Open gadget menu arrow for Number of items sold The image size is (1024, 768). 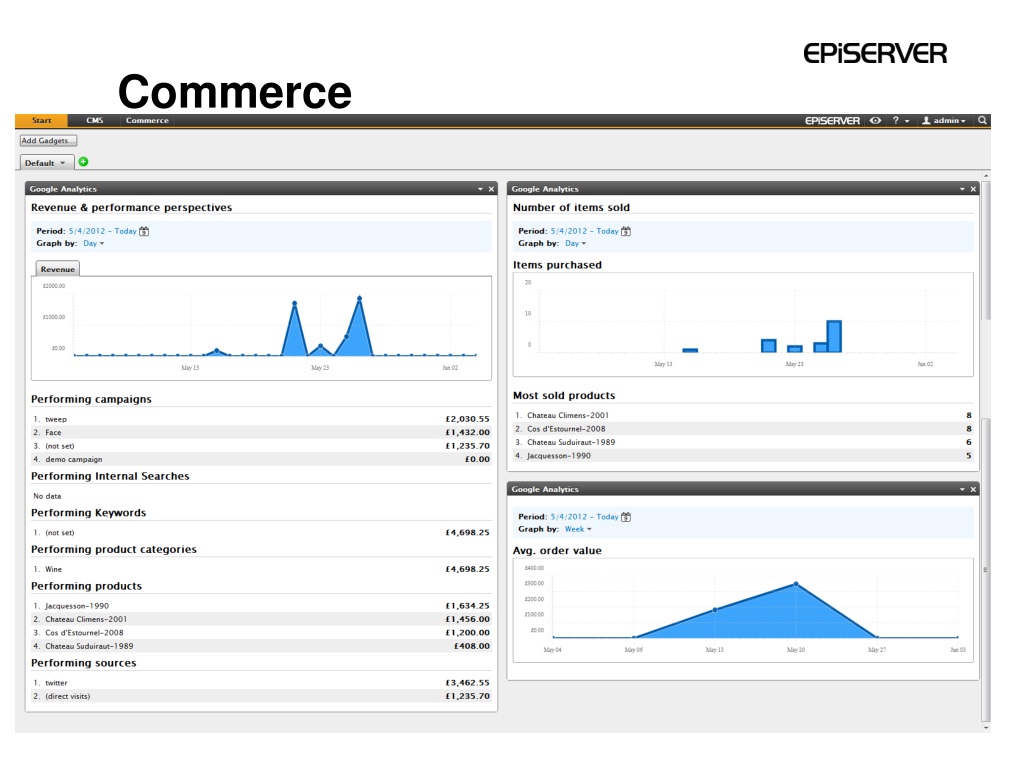point(962,189)
